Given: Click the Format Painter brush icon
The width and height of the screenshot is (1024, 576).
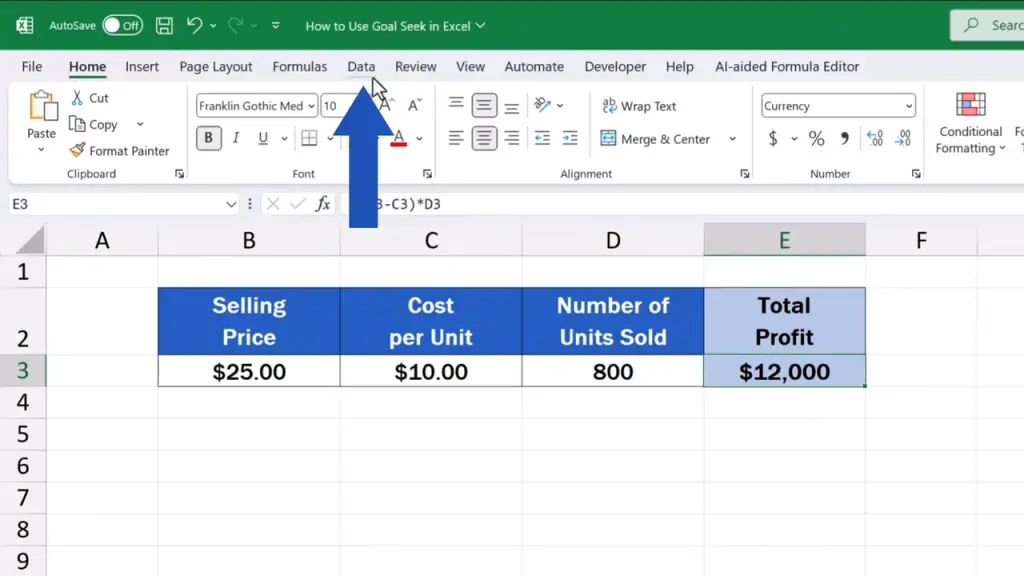Looking at the screenshot, I should coord(77,151).
